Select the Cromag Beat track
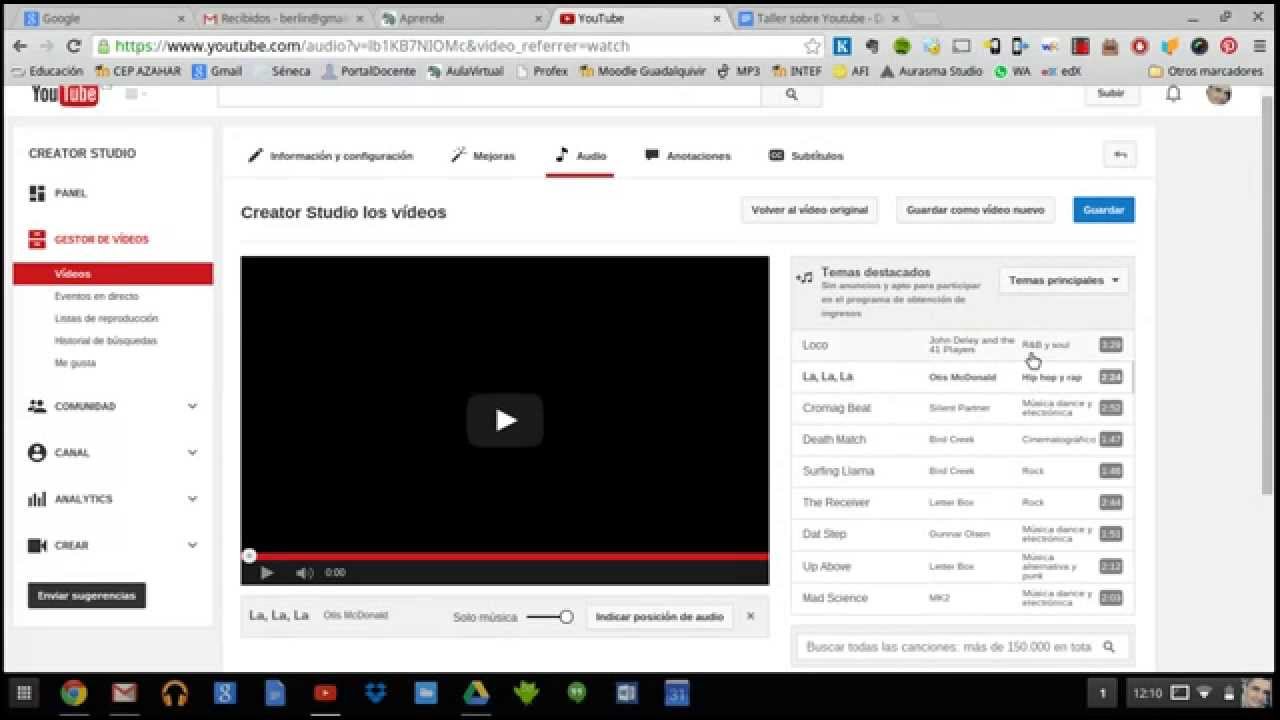 960,408
